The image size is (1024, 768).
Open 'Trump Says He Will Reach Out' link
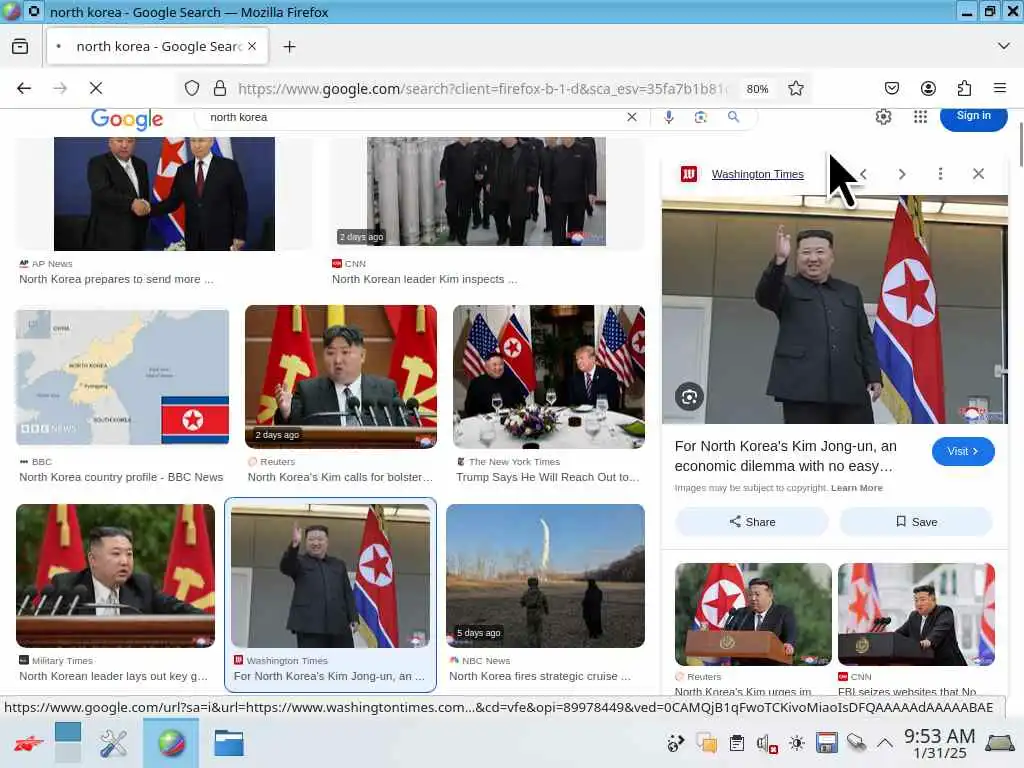tap(547, 477)
